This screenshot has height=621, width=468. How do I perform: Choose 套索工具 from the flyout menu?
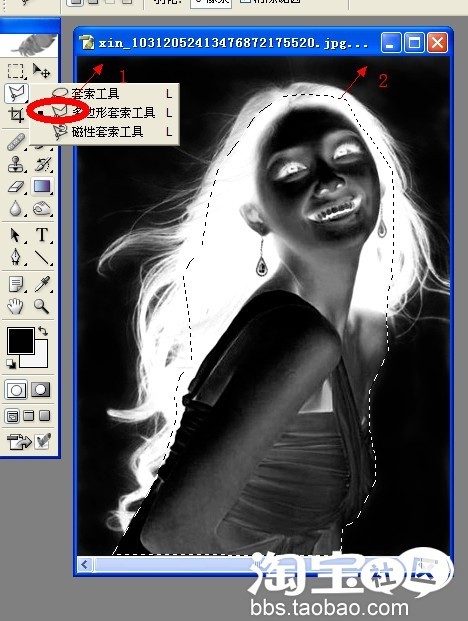click(105, 94)
